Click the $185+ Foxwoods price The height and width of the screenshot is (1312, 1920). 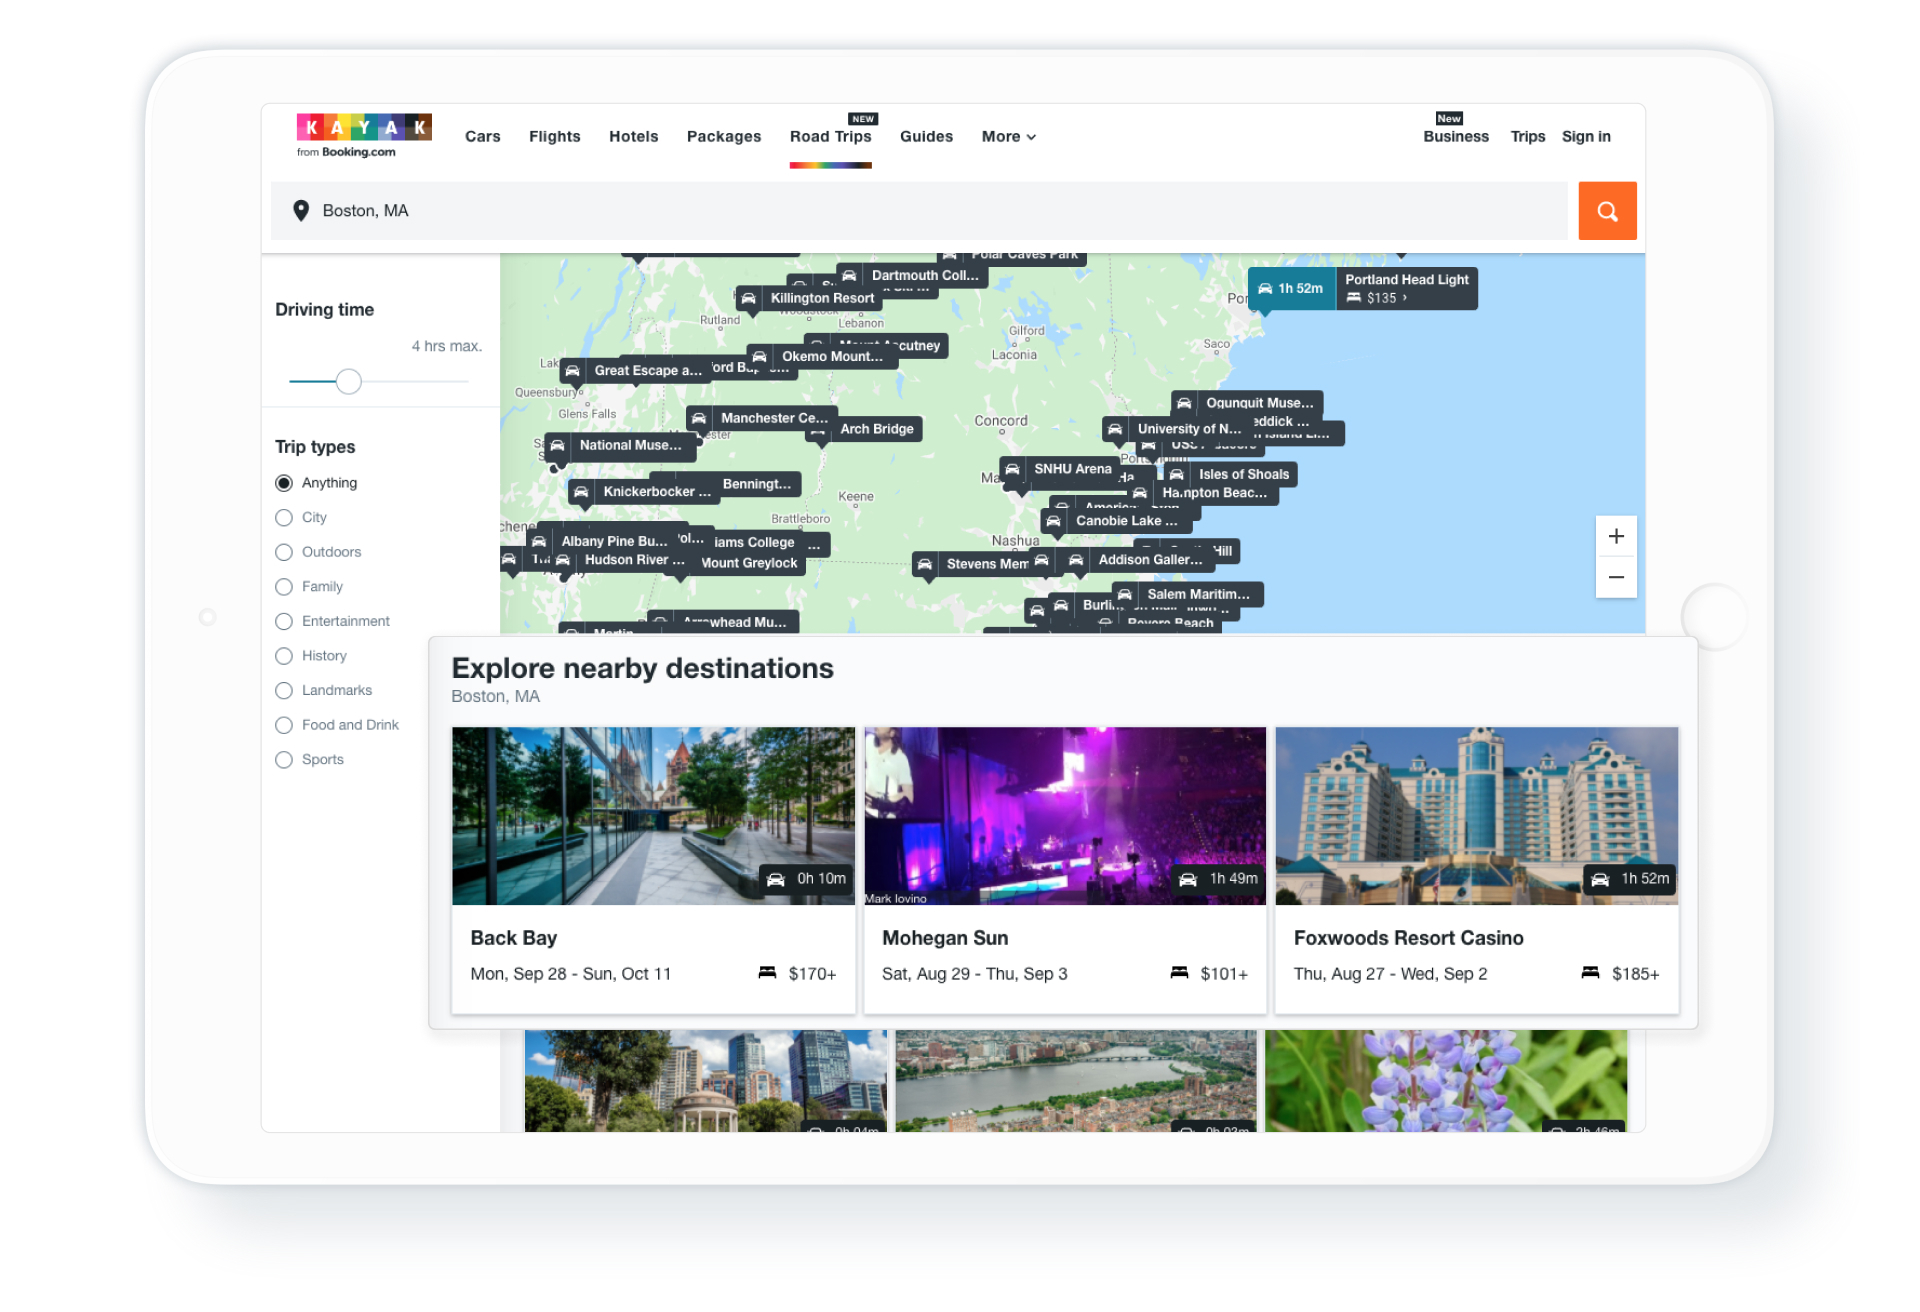tap(1635, 974)
